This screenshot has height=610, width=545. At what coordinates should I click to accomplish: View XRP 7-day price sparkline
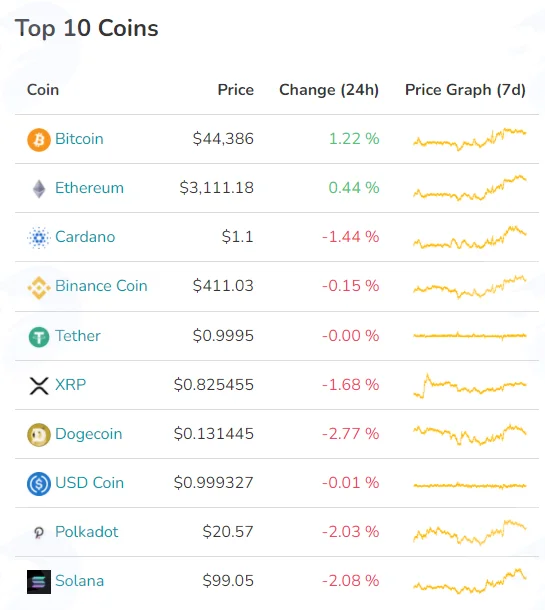point(470,386)
